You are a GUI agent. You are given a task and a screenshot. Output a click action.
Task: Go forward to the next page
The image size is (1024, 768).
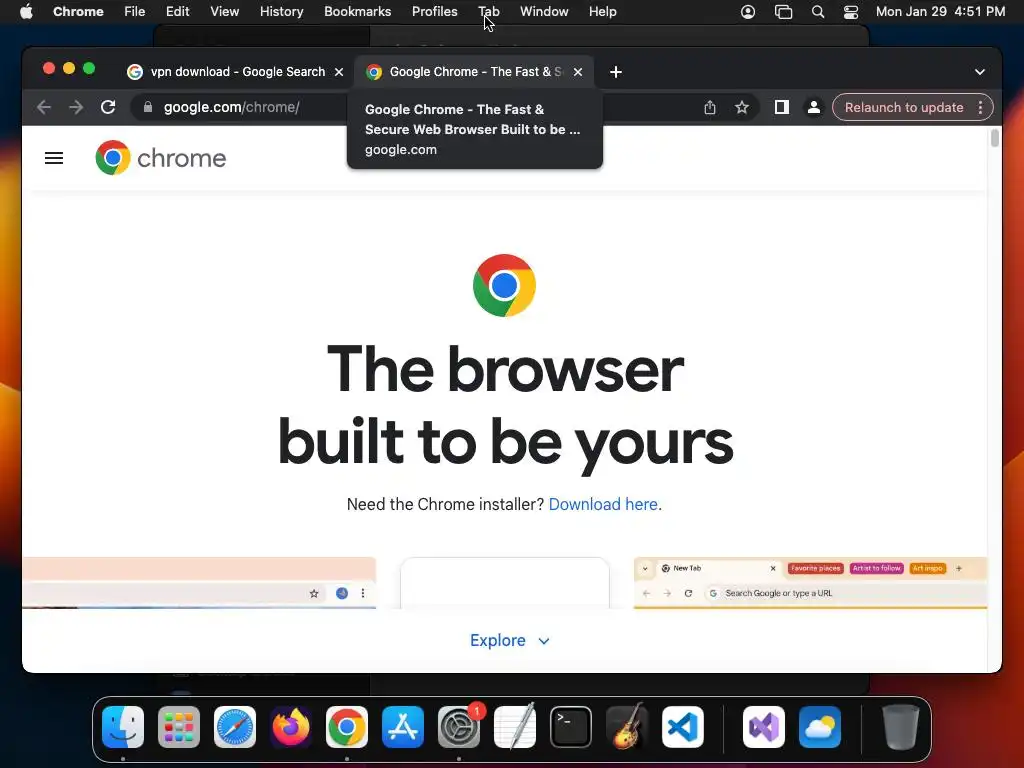coord(76,107)
